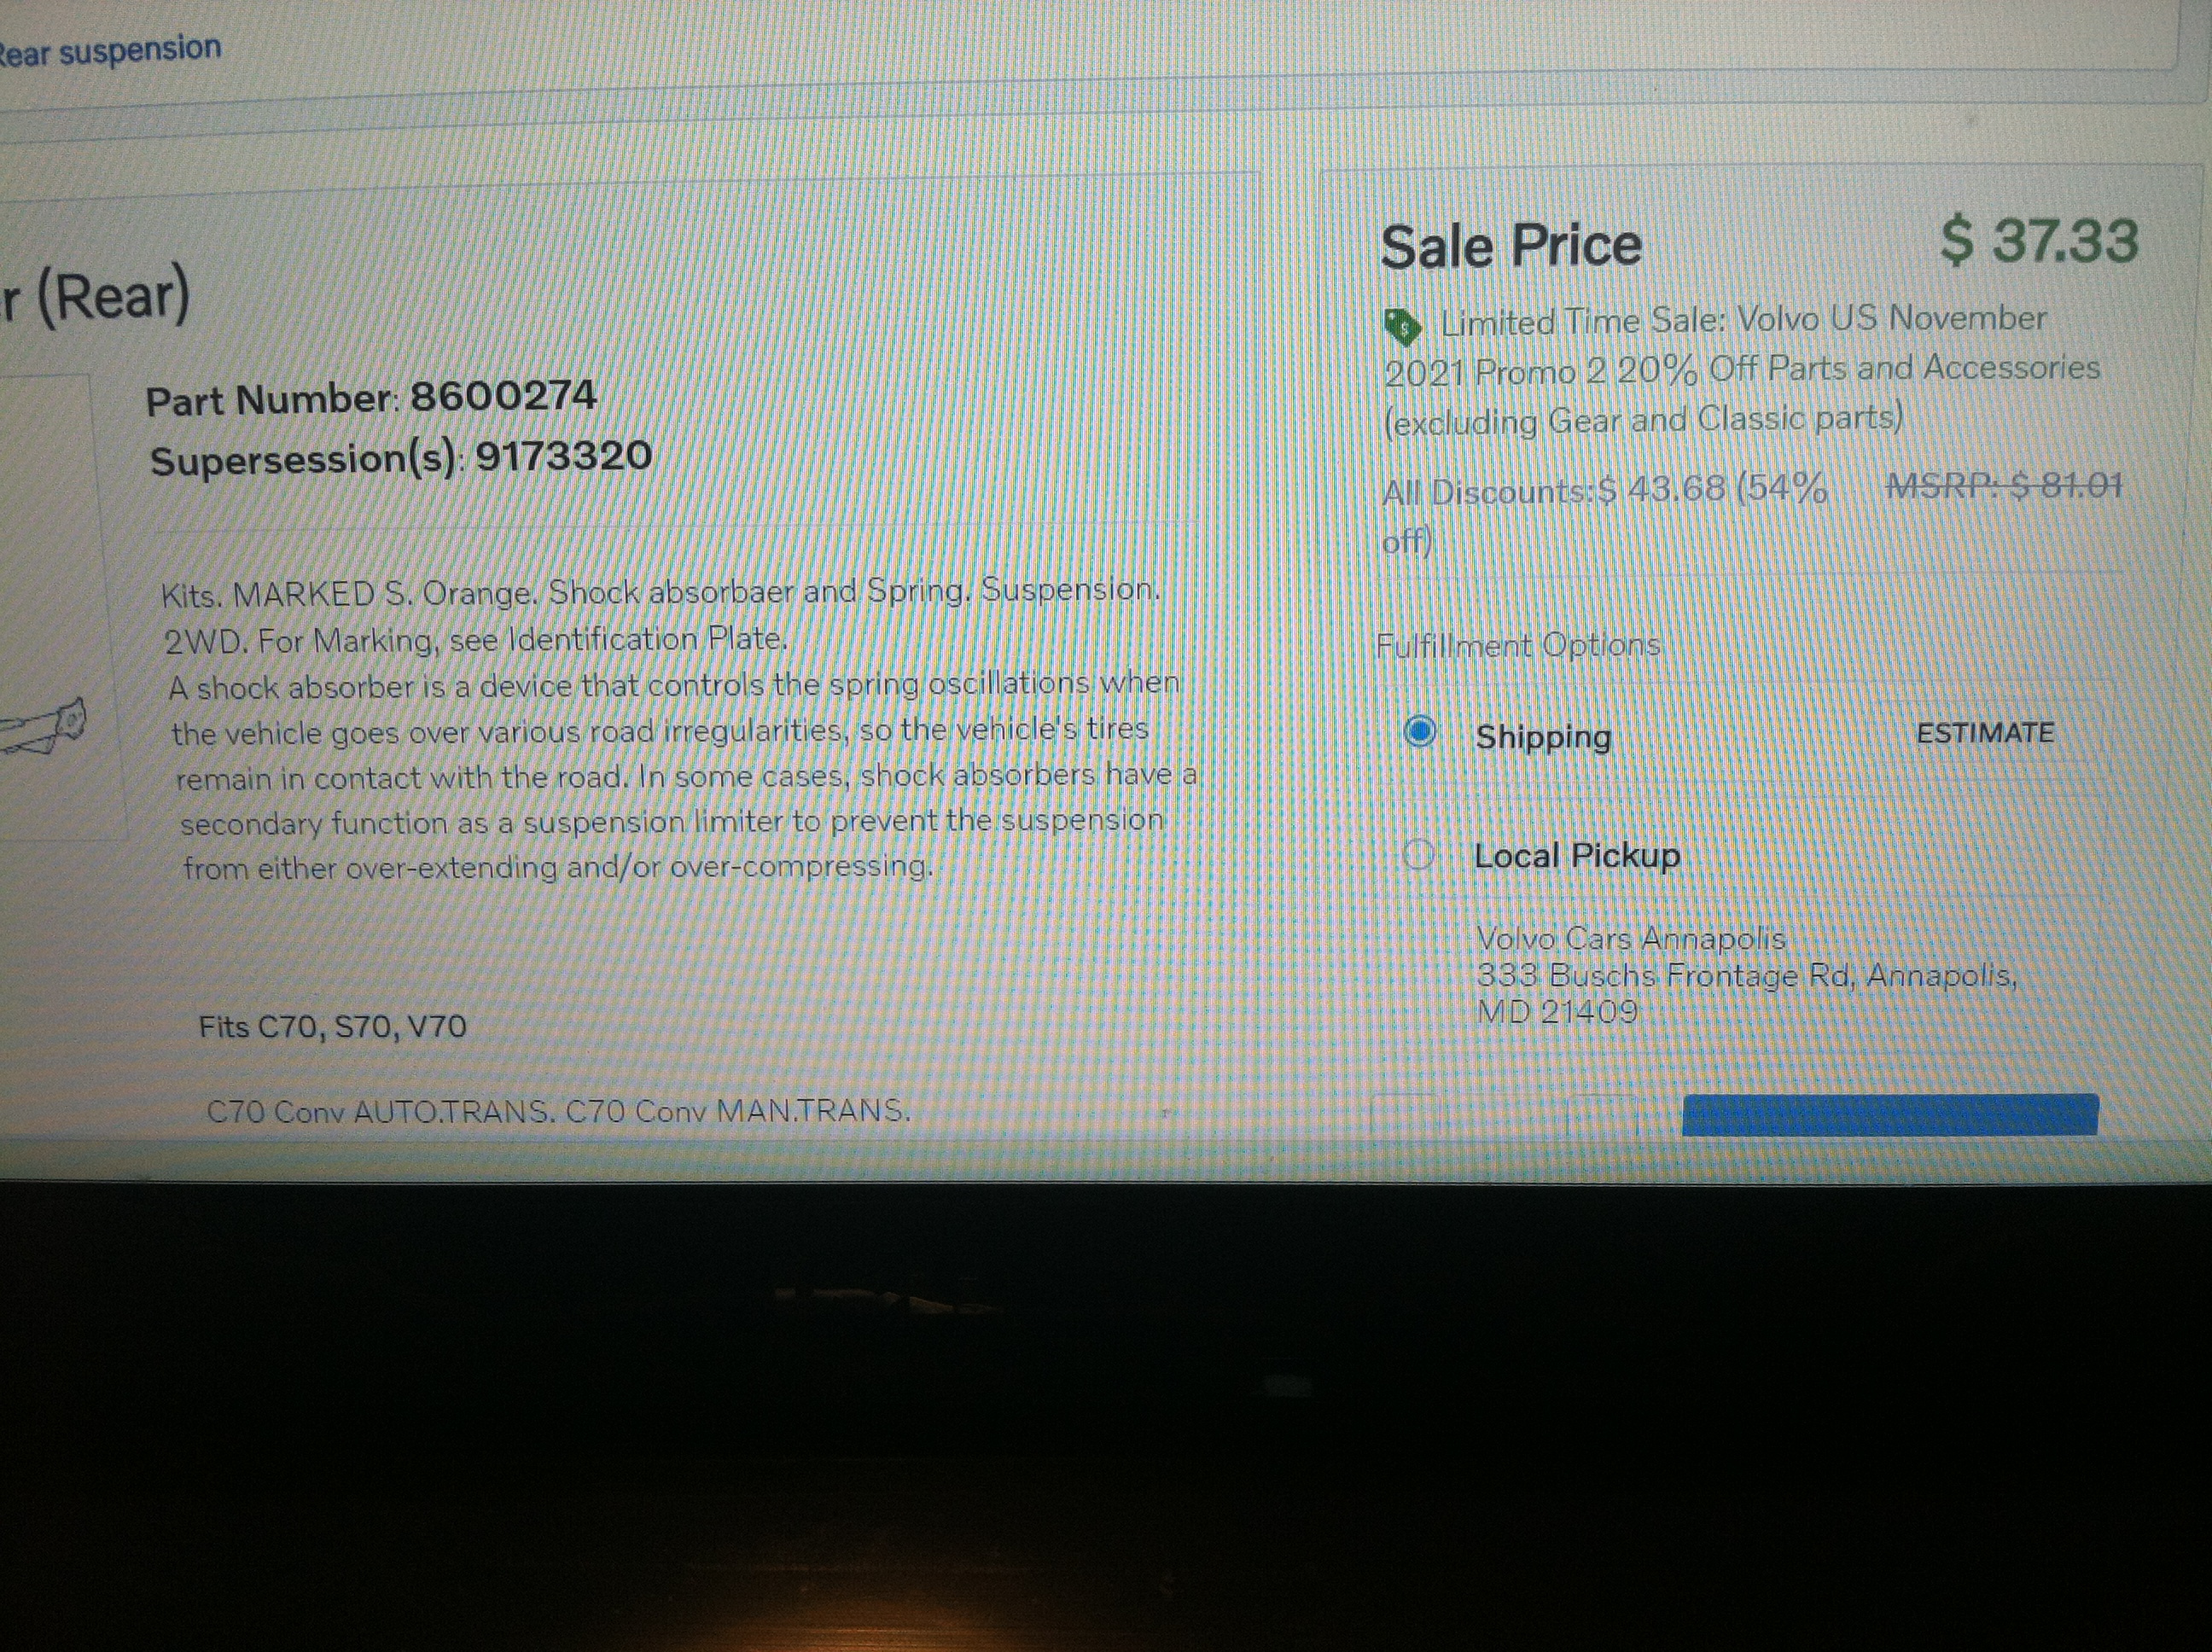
Task: Click the blue add-to-cart button
Action: click(x=1890, y=1115)
